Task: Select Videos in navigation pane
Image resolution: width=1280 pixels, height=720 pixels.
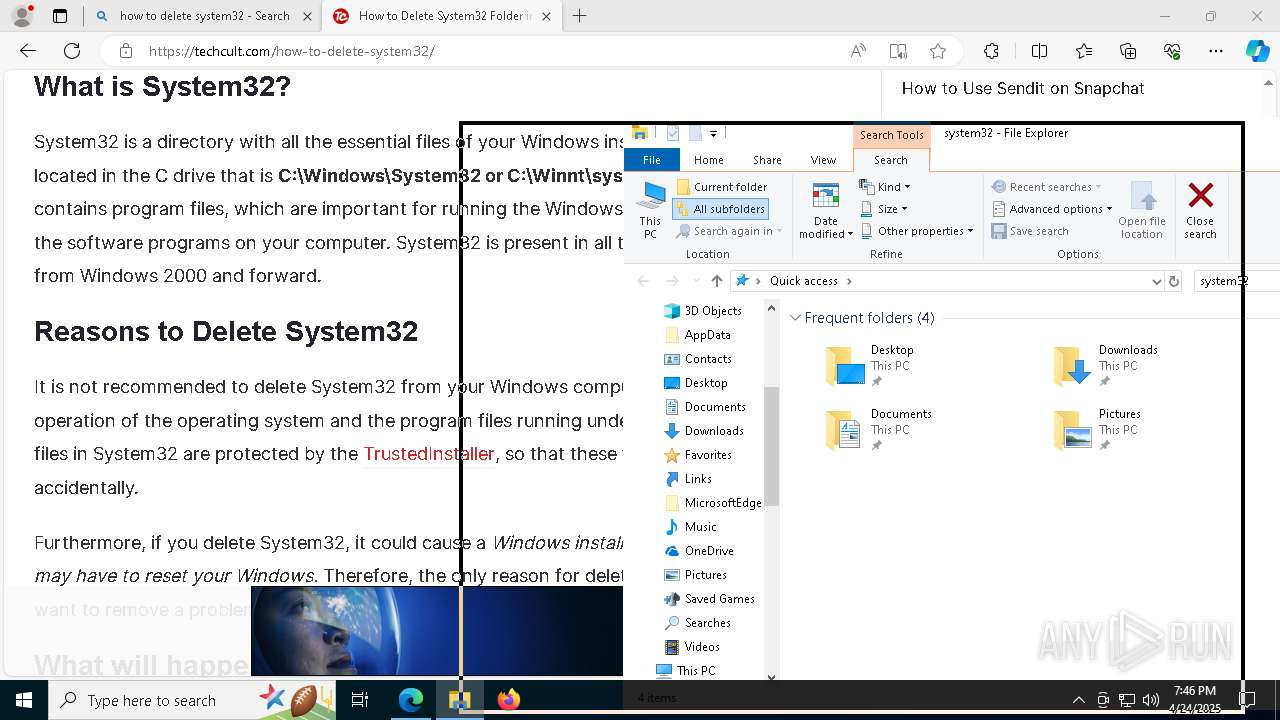Action: pyautogui.click(x=692, y=647)
